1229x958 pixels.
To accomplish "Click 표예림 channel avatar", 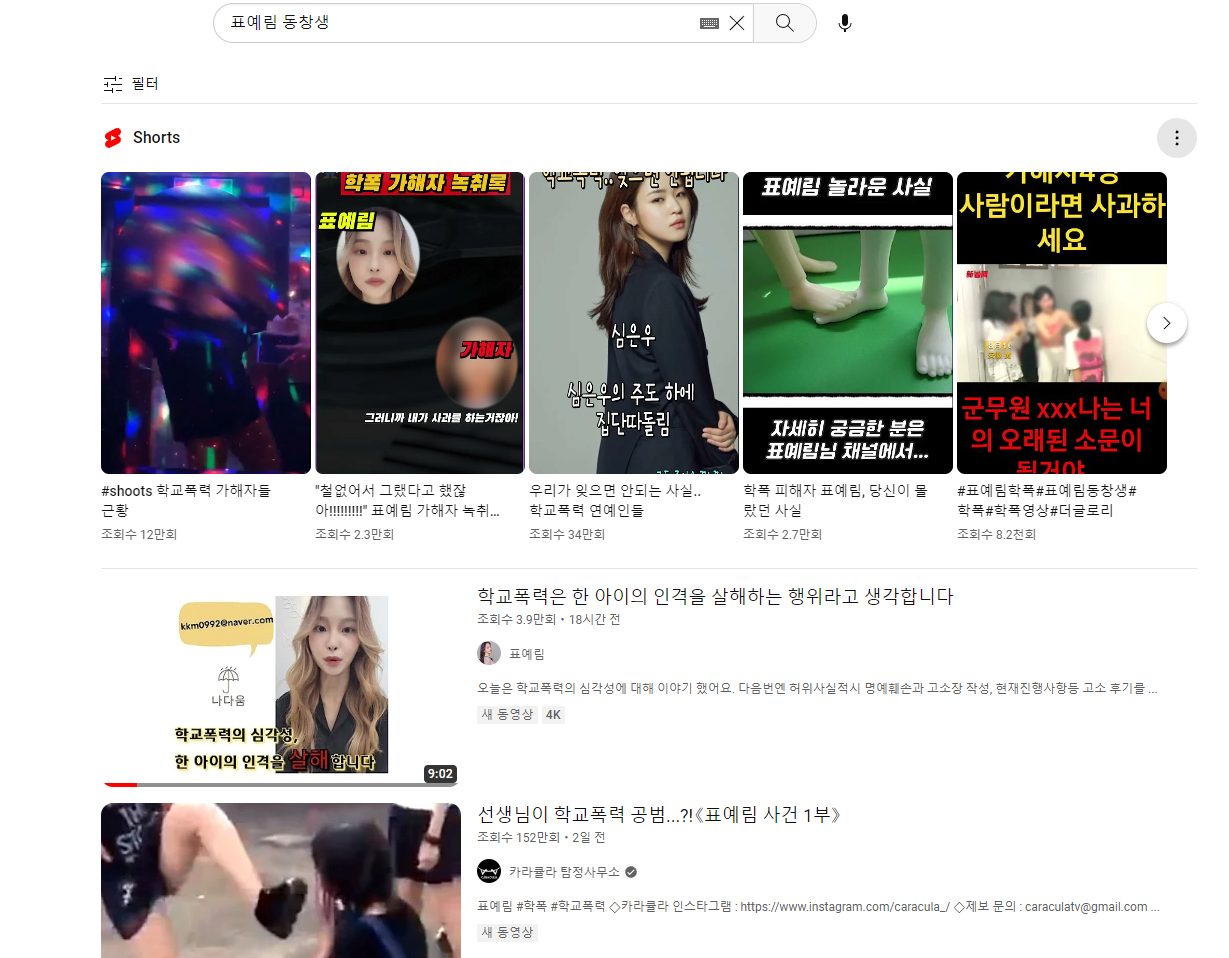I will [489, 653].
